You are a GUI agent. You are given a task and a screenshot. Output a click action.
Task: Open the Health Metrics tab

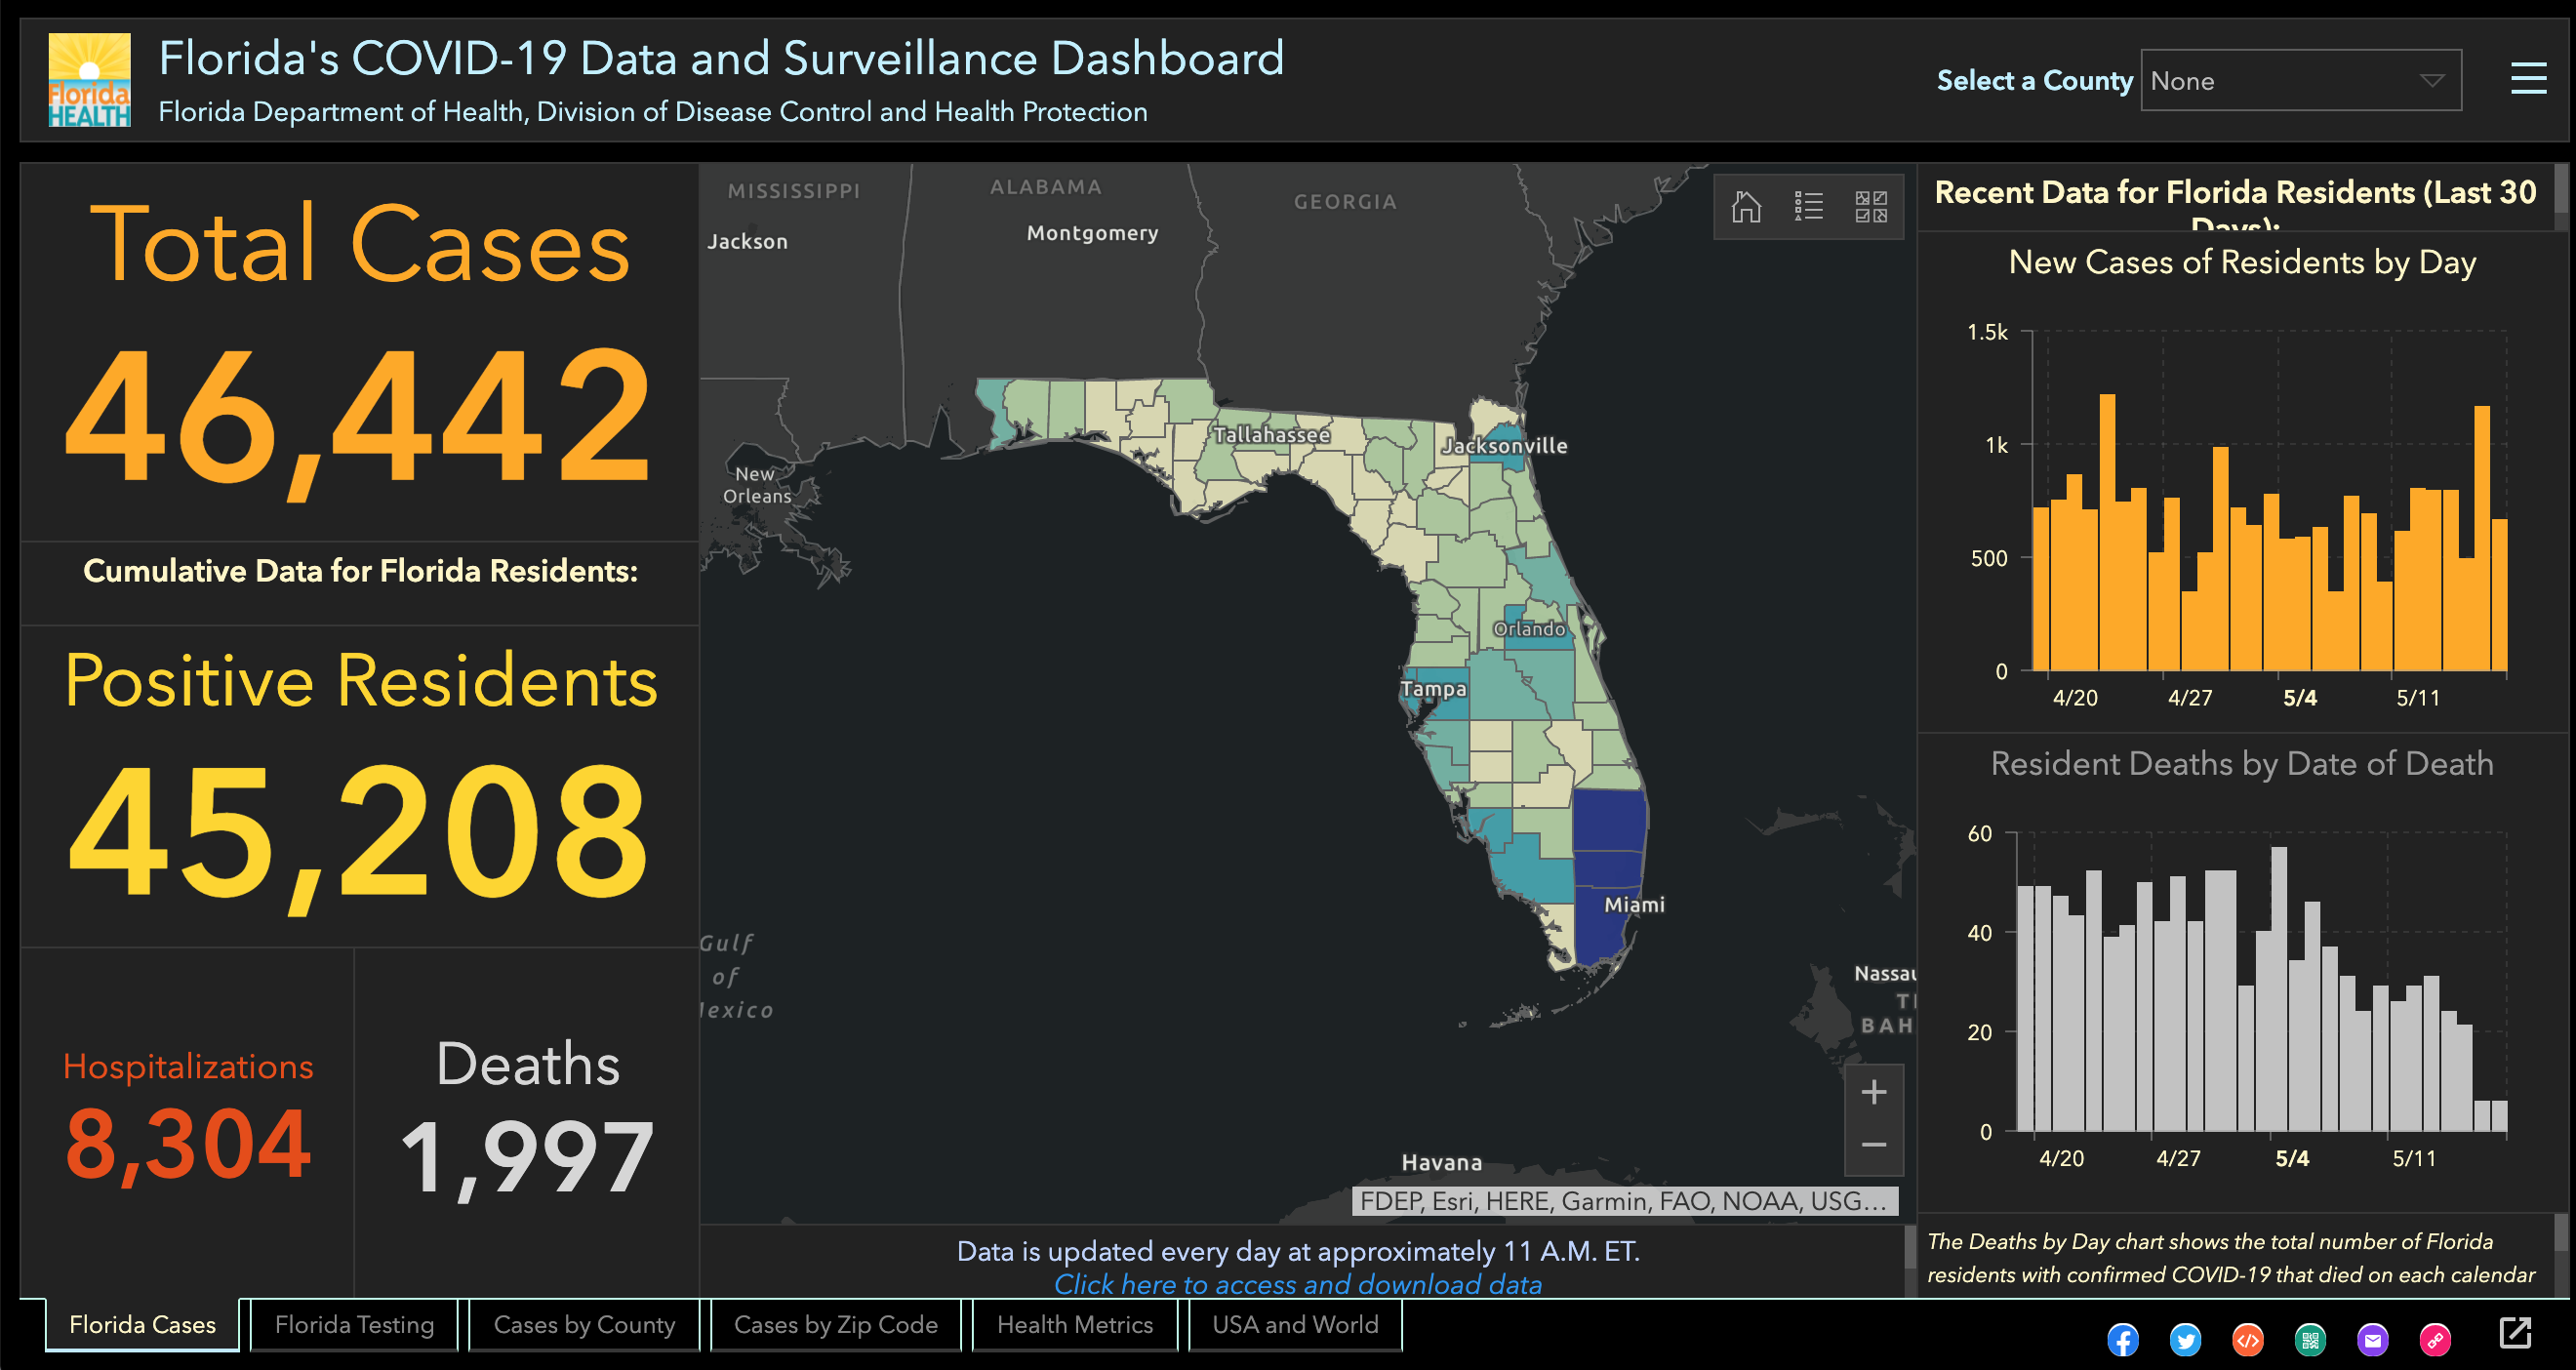point(1074,1324)
